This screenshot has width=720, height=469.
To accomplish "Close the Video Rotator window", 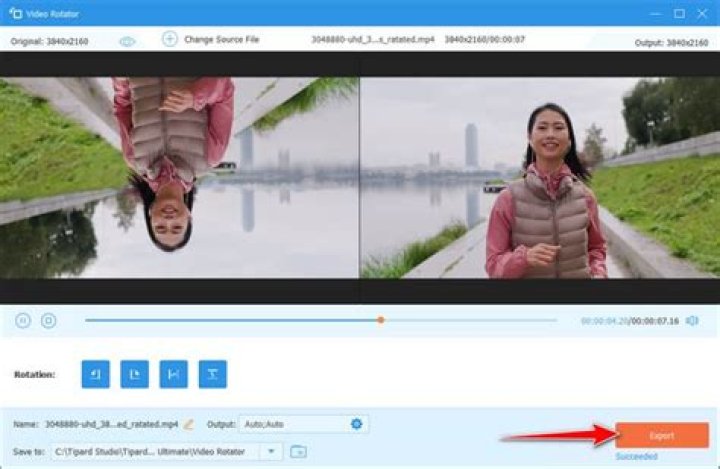I will pos(702,13).
